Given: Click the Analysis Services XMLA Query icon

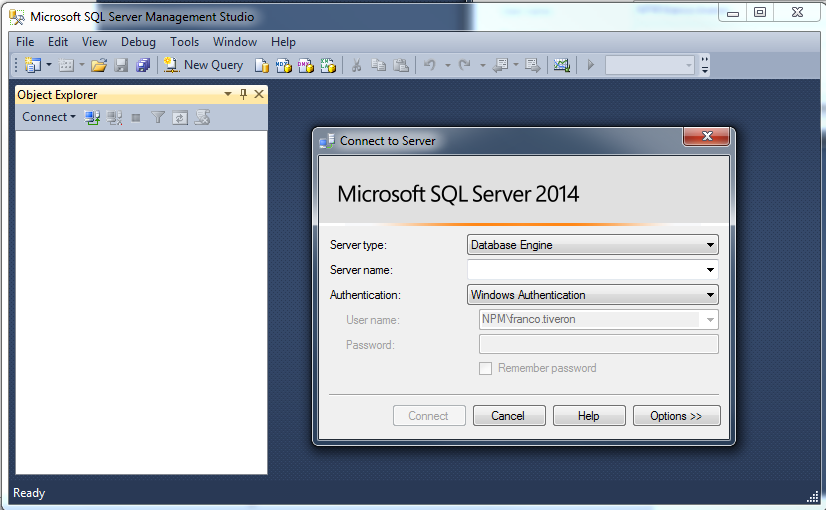Looking at the screenshot, I should 328,65.
